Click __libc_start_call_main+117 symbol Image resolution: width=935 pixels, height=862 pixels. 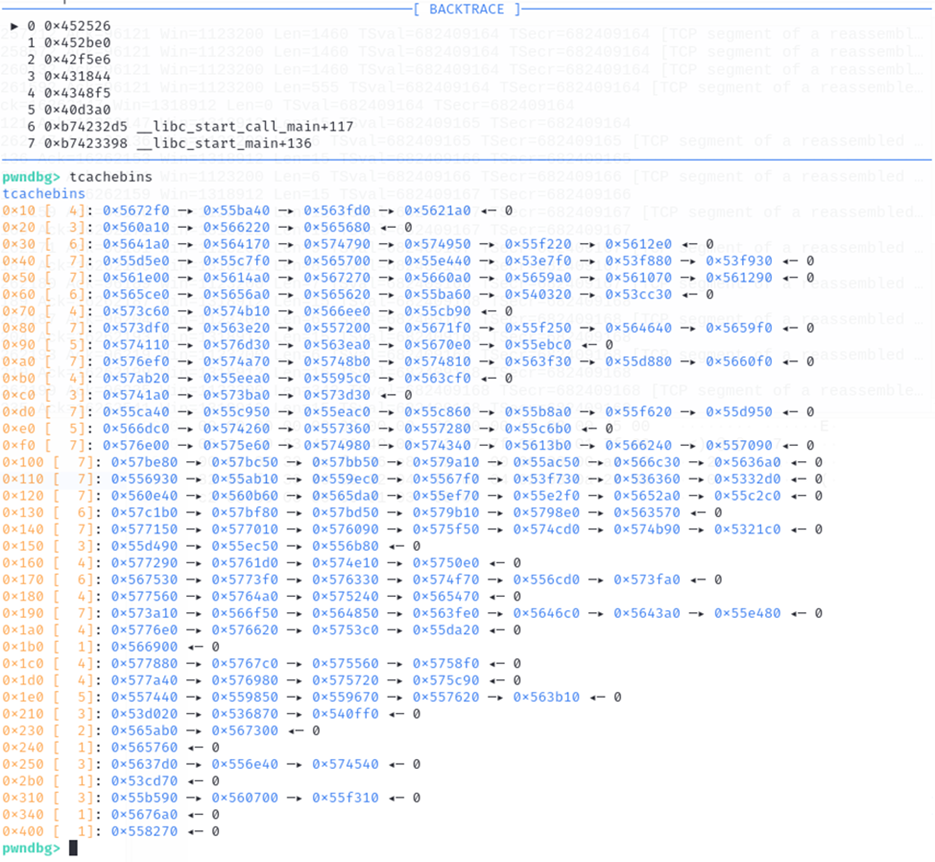[245, 126]
